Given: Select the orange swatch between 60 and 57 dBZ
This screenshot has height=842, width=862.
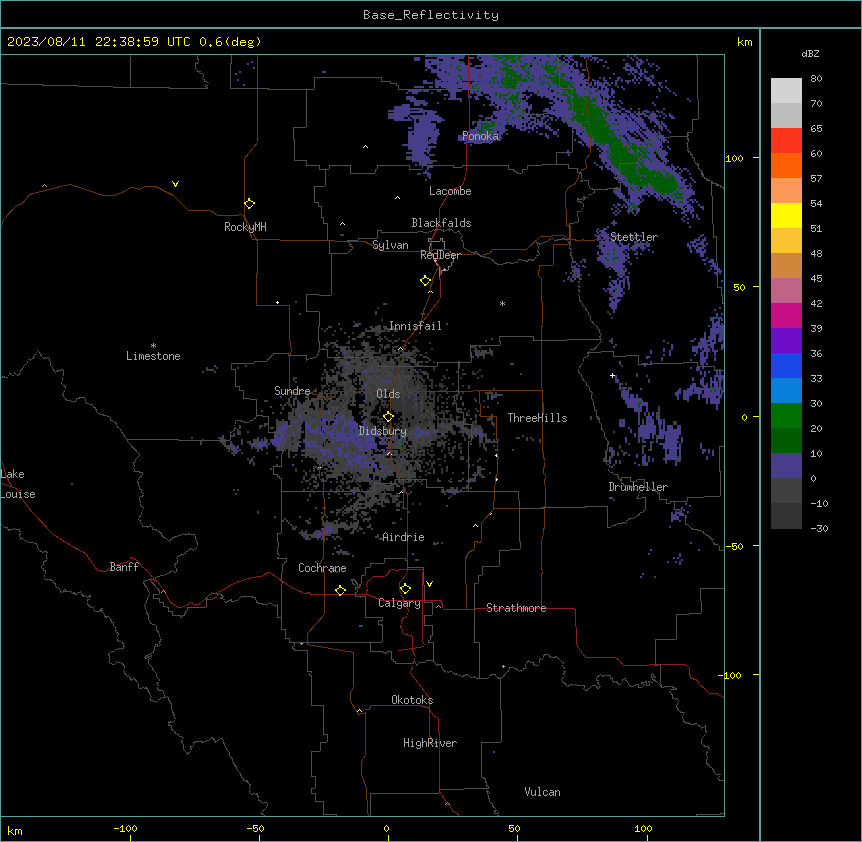Looking at the screenshot, I should (786, 165).
